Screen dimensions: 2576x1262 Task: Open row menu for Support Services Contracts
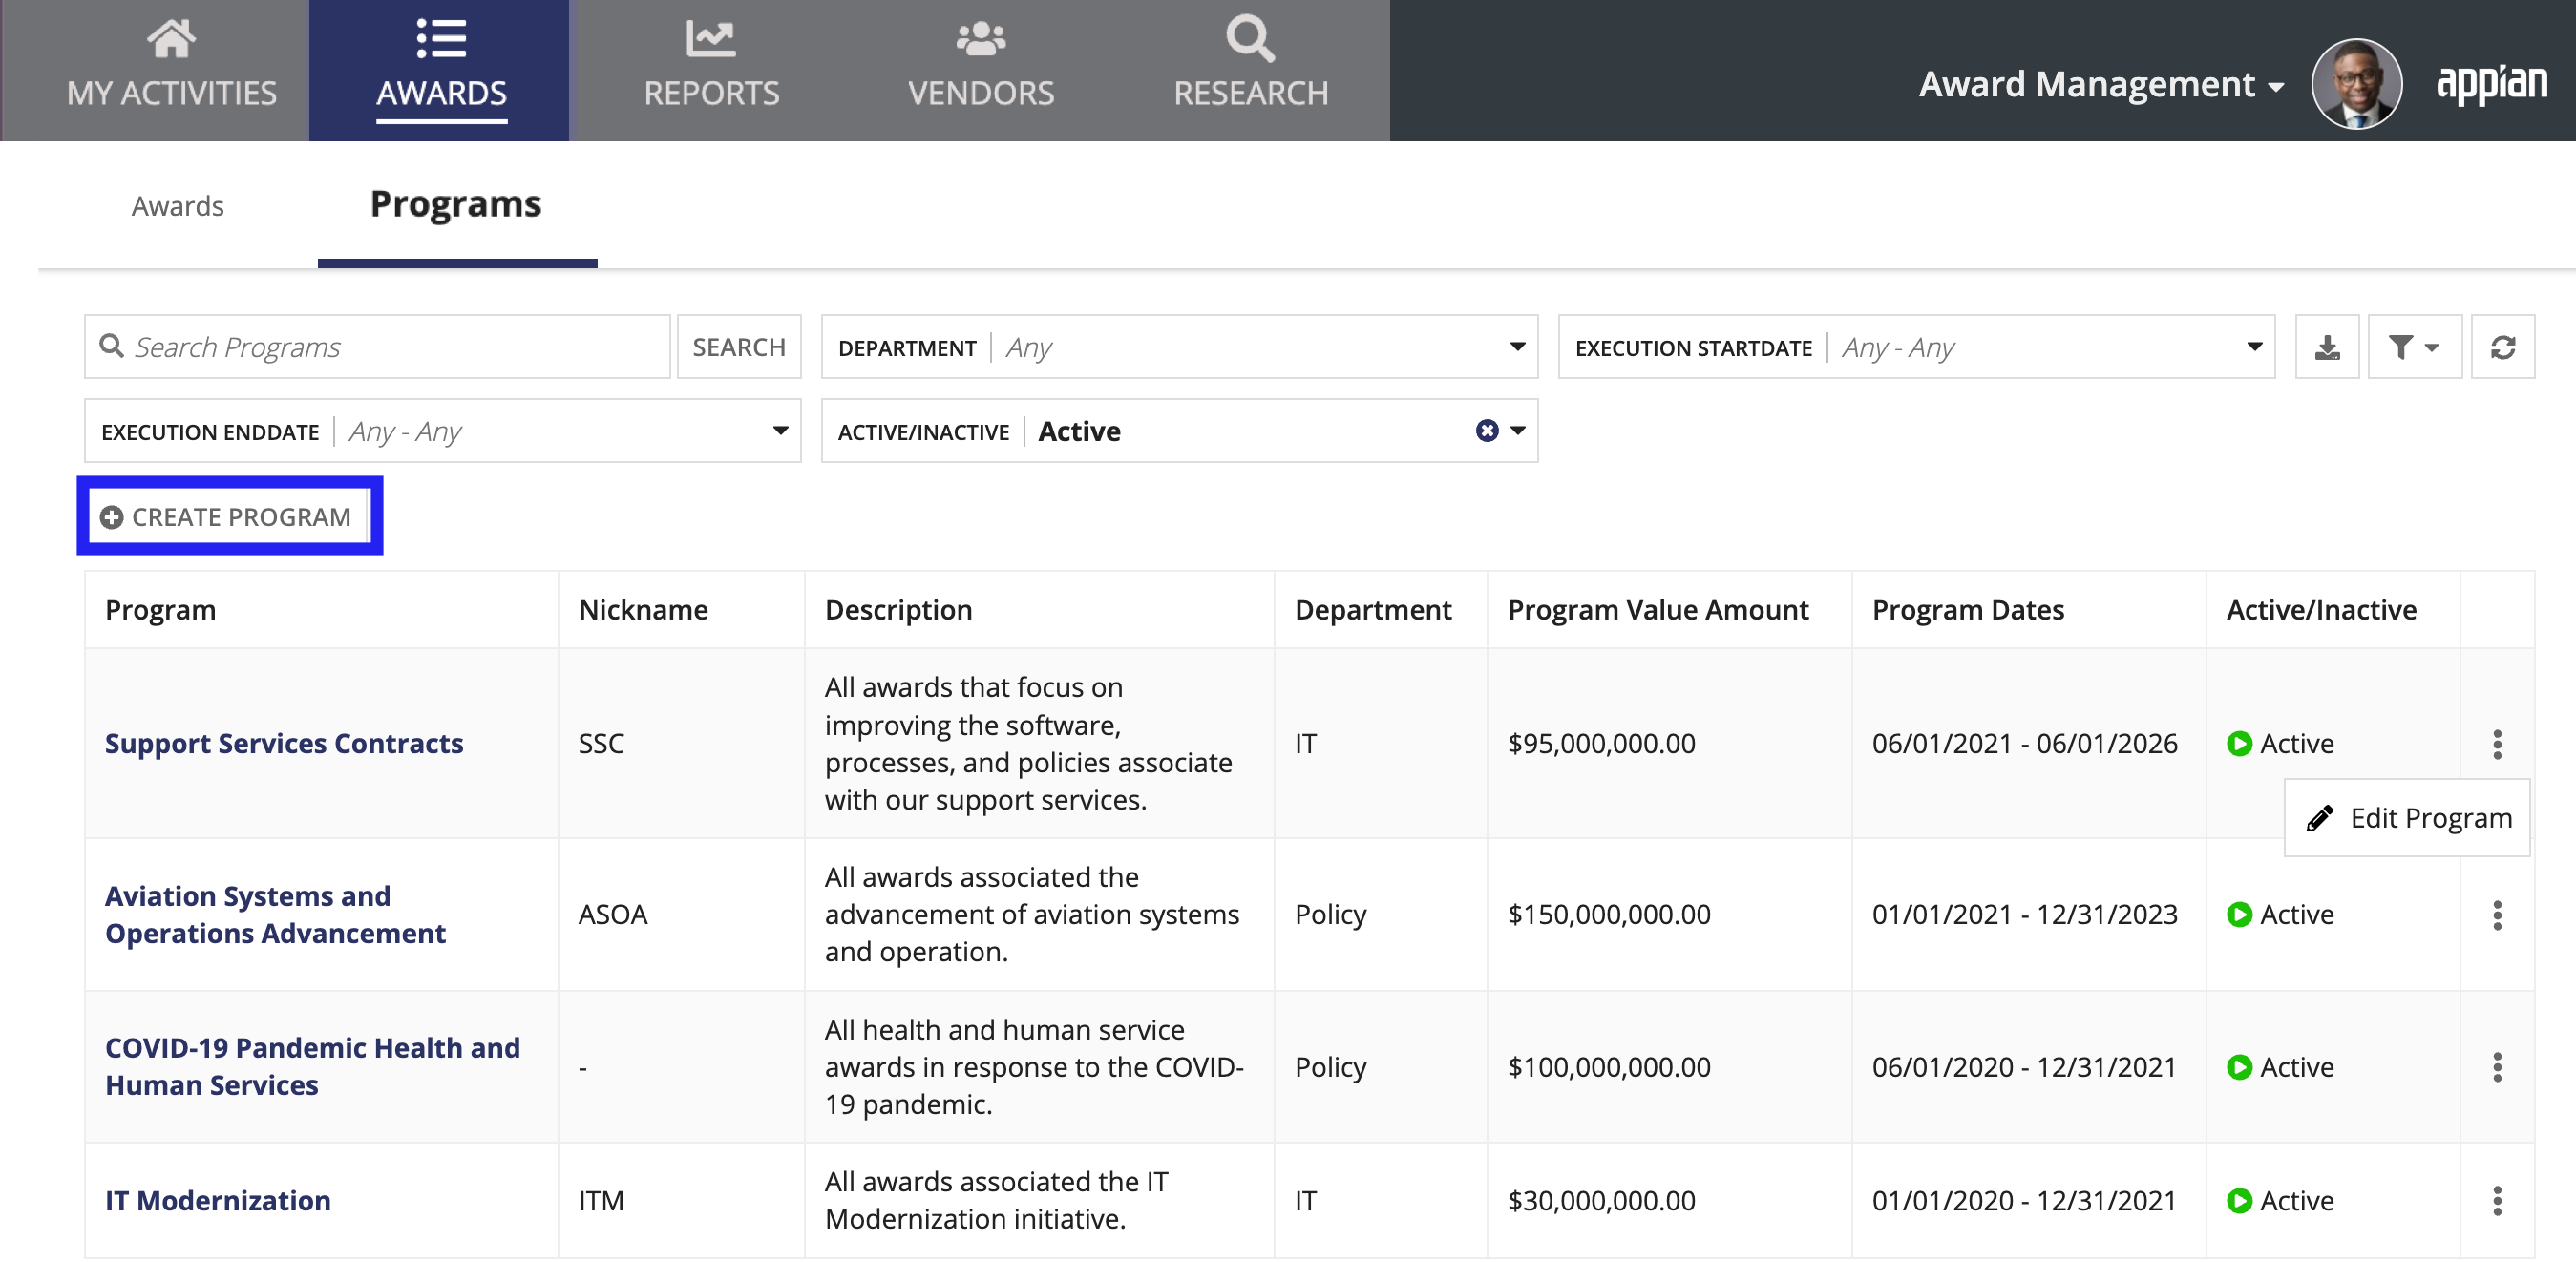[2496, 743]
